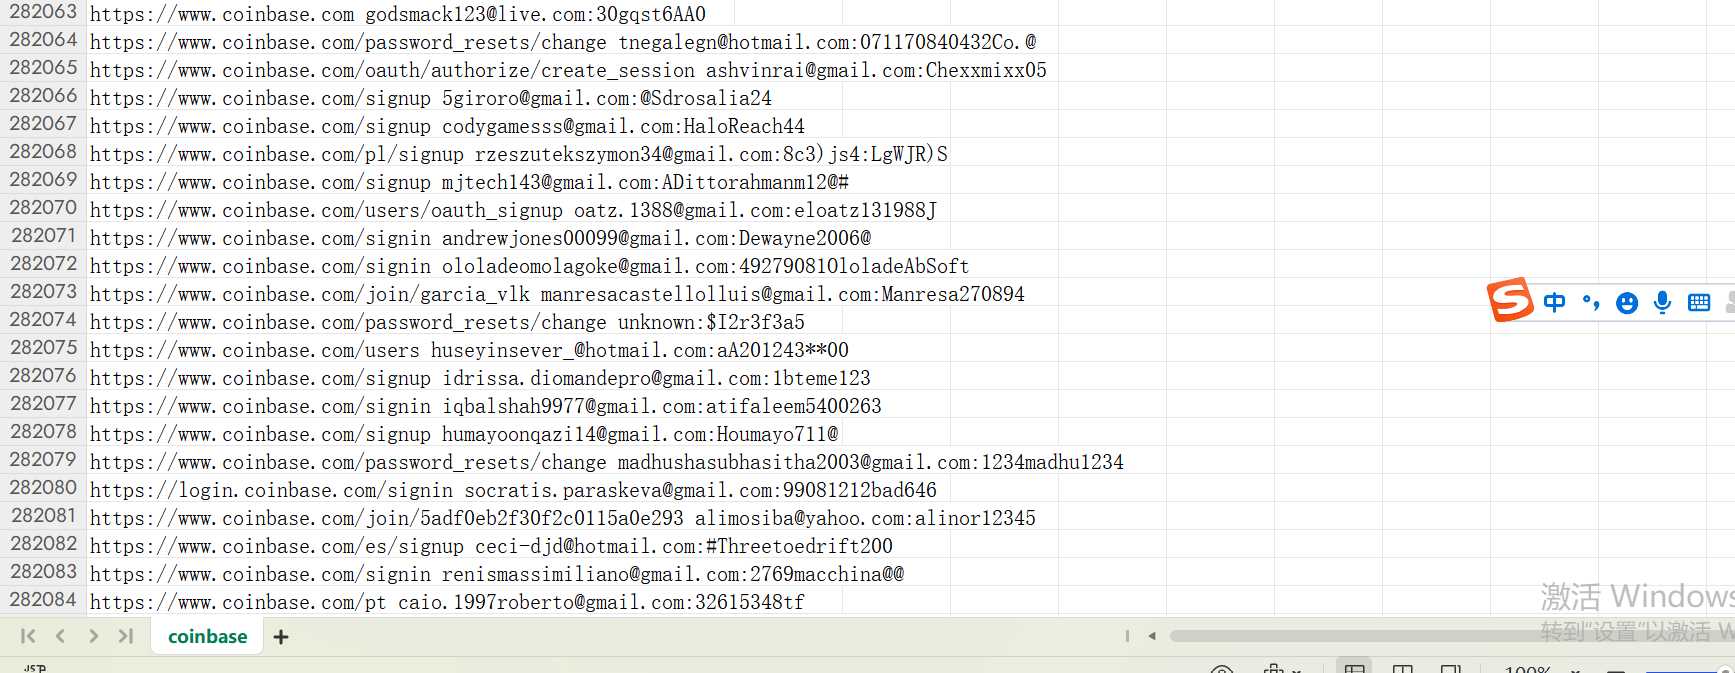The height and width of the screenshot is (673, 1735).
Task: Select row header 282082
Action: click(x=43, y=544)
